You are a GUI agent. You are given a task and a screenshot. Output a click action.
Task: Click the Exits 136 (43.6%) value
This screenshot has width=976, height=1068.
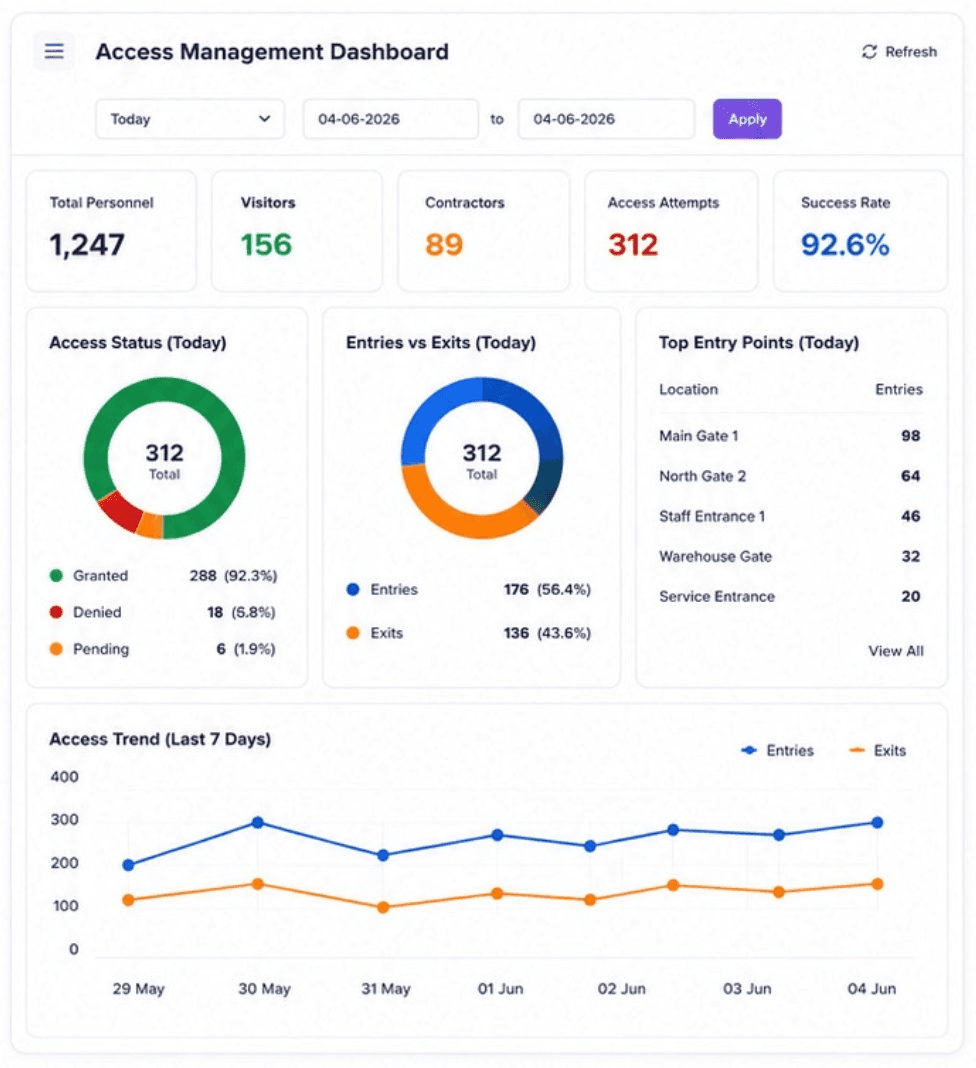click(547, 633)
